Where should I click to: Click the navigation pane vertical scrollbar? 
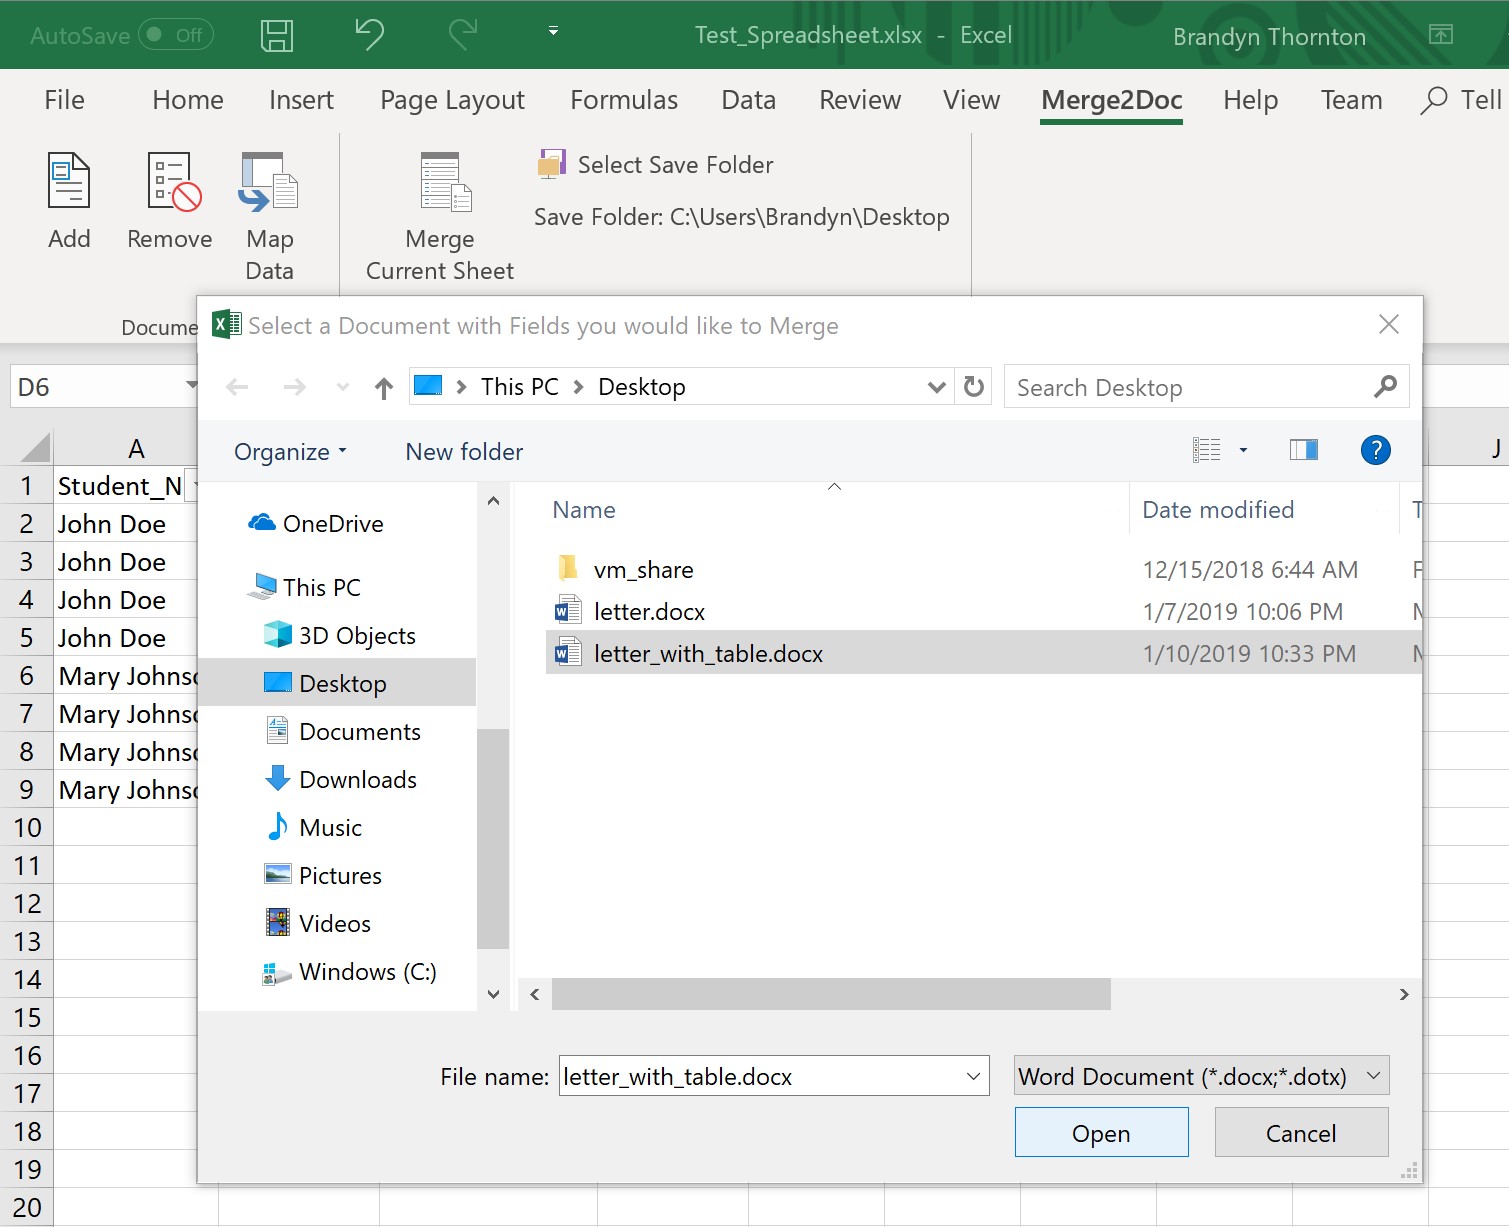tap(493, 838)
